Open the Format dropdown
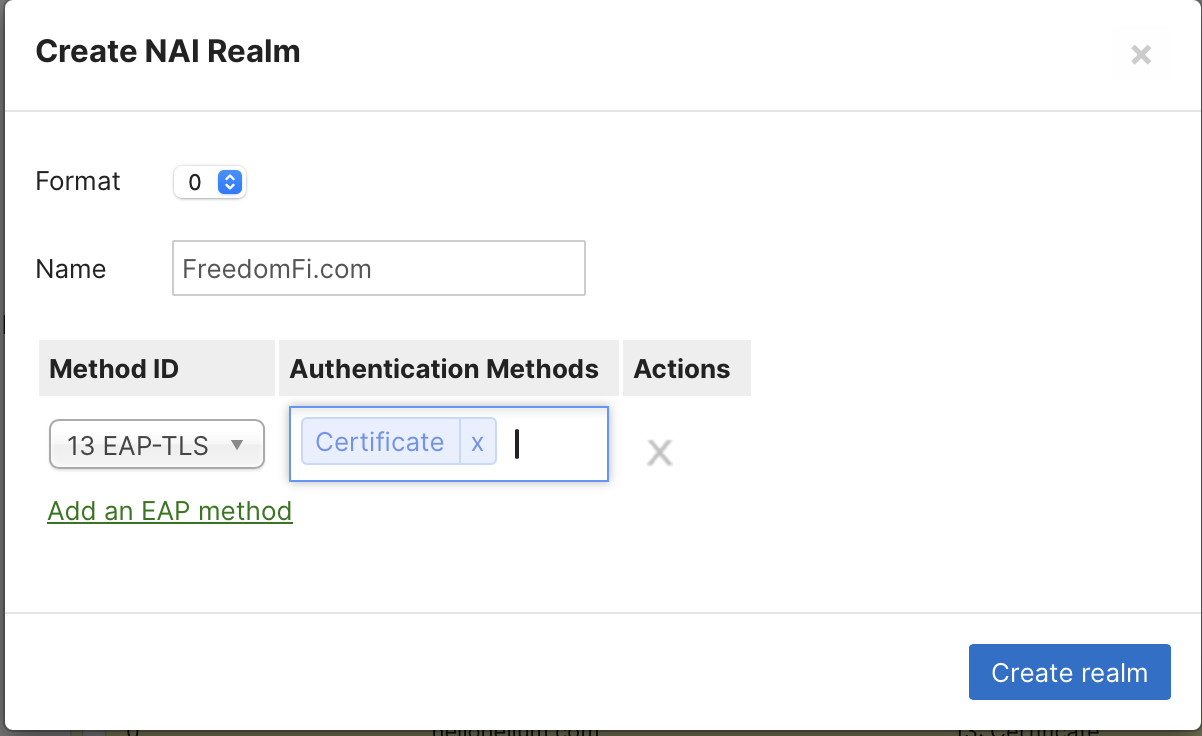 [x=210, y=182]
